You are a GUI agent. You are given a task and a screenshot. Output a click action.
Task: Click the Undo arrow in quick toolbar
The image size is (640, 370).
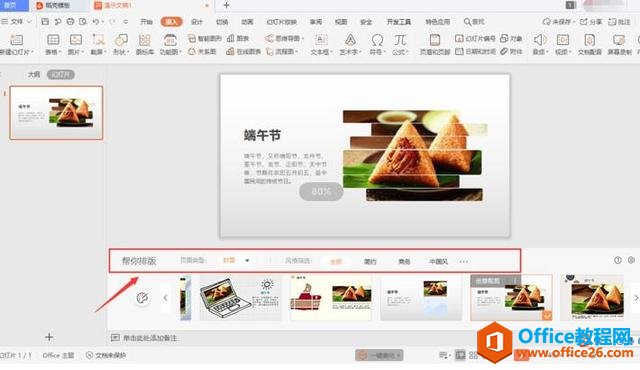[96, 22]
